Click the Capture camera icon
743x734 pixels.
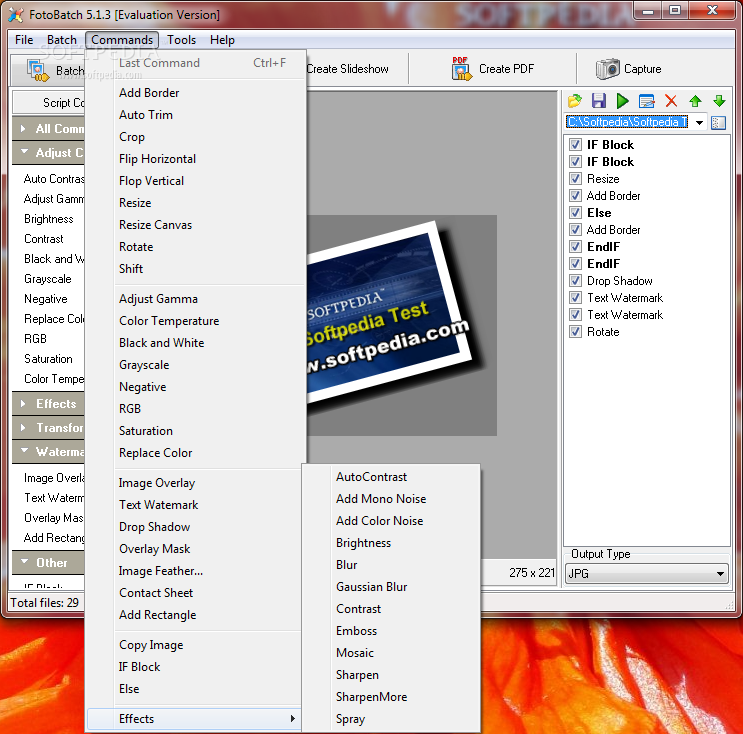(607, 69)
